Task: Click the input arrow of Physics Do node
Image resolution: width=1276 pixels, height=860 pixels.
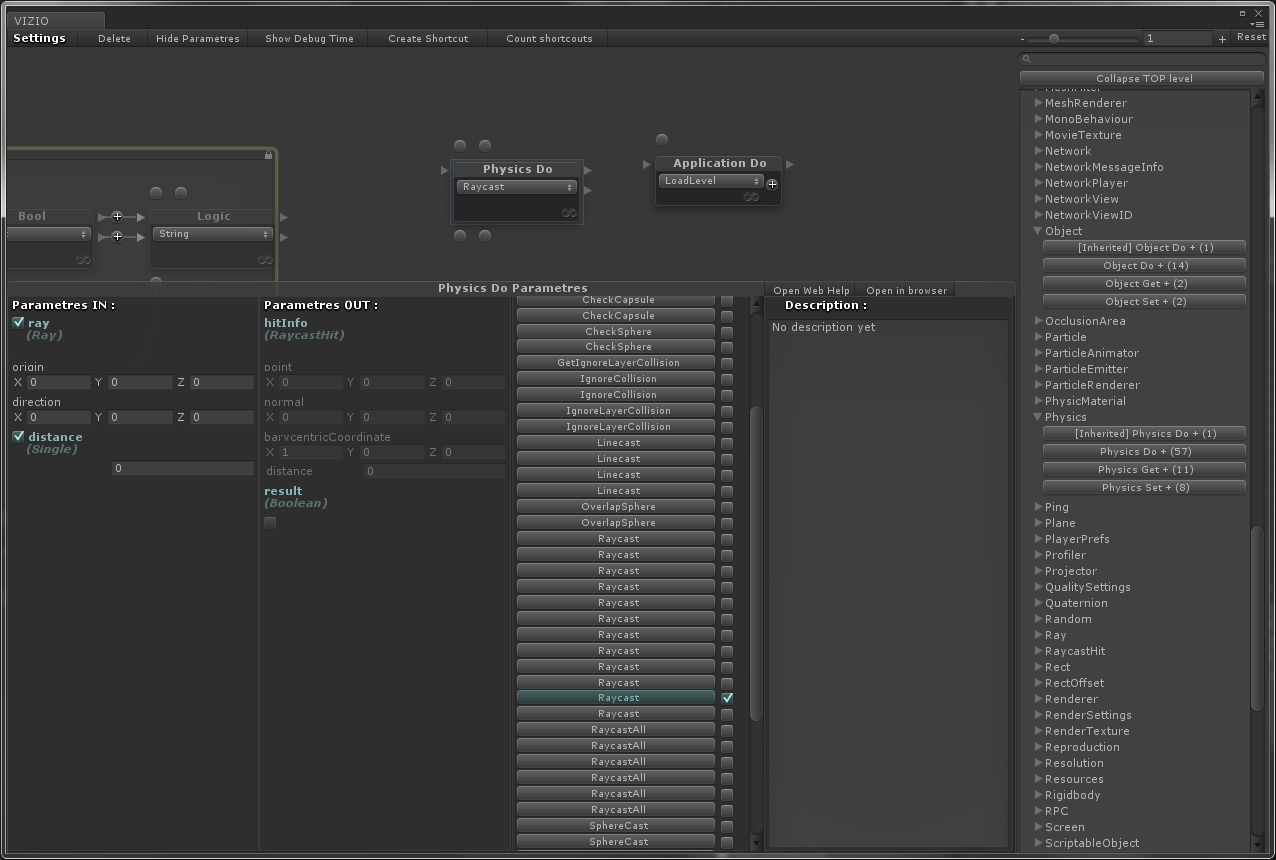Action: (445, 170)
